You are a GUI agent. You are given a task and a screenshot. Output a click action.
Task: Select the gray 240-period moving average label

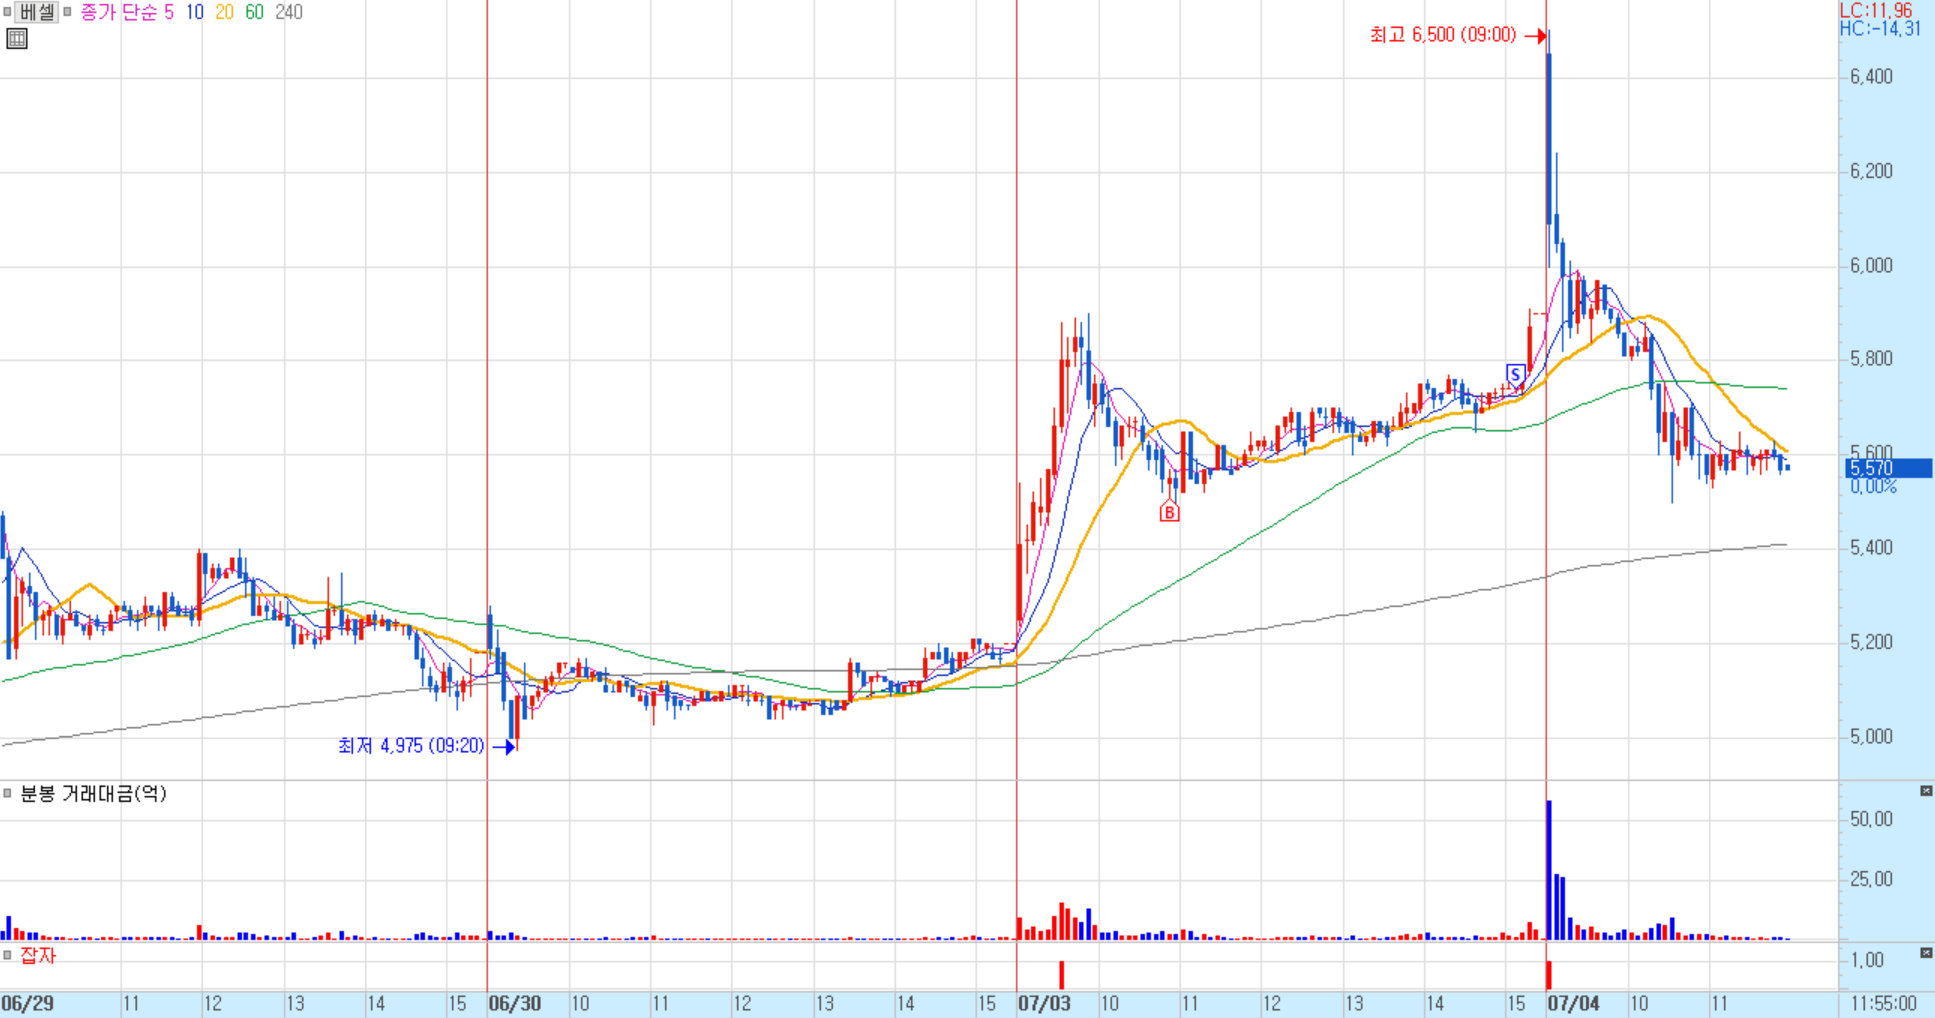289,12
